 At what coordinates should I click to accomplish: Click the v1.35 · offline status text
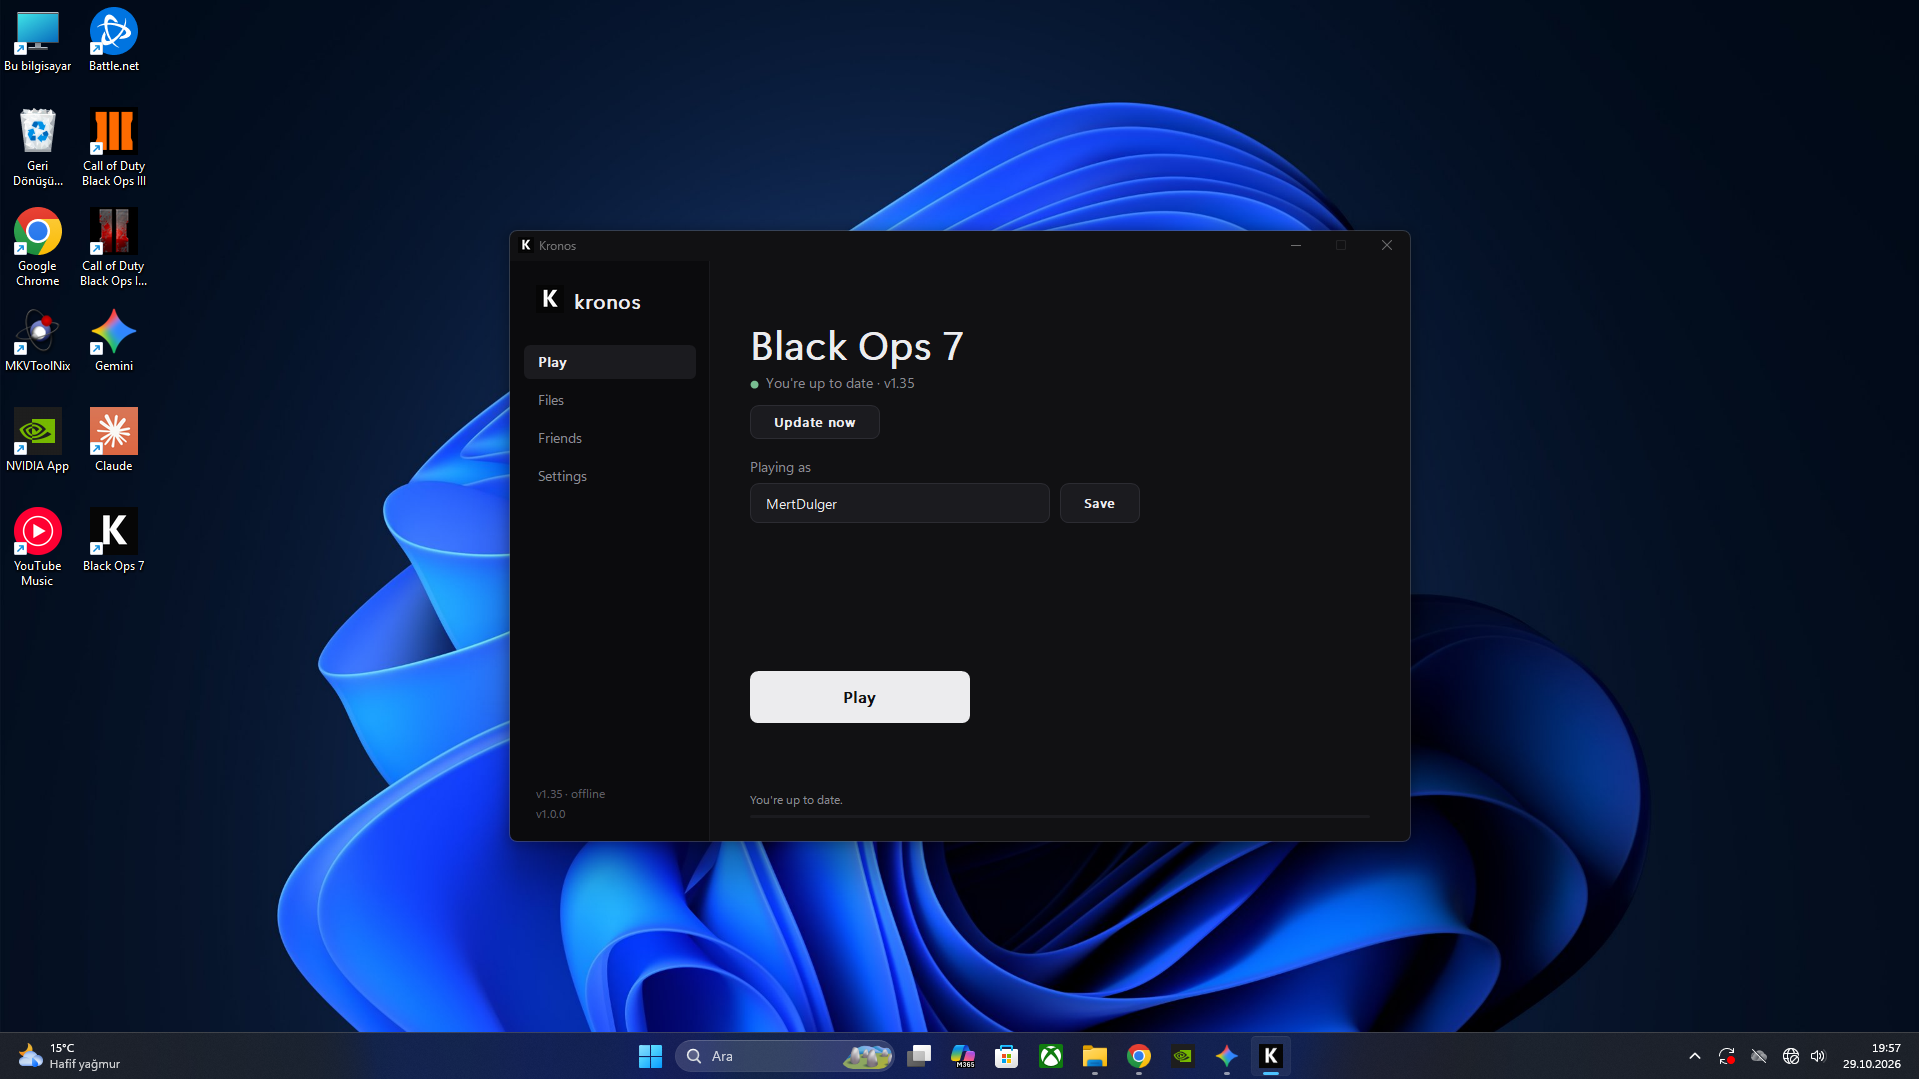pos(570,794)
